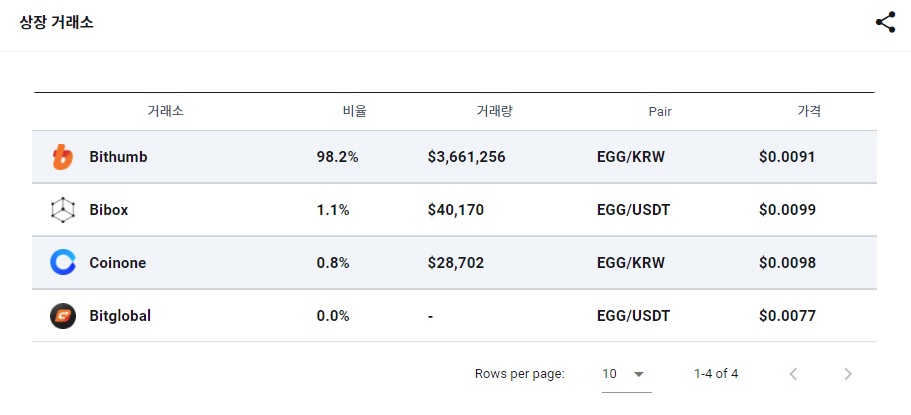Viewport: 911px width, 415px height.
Task: Click the $0.0091 price
Action: tap(787, 157)
